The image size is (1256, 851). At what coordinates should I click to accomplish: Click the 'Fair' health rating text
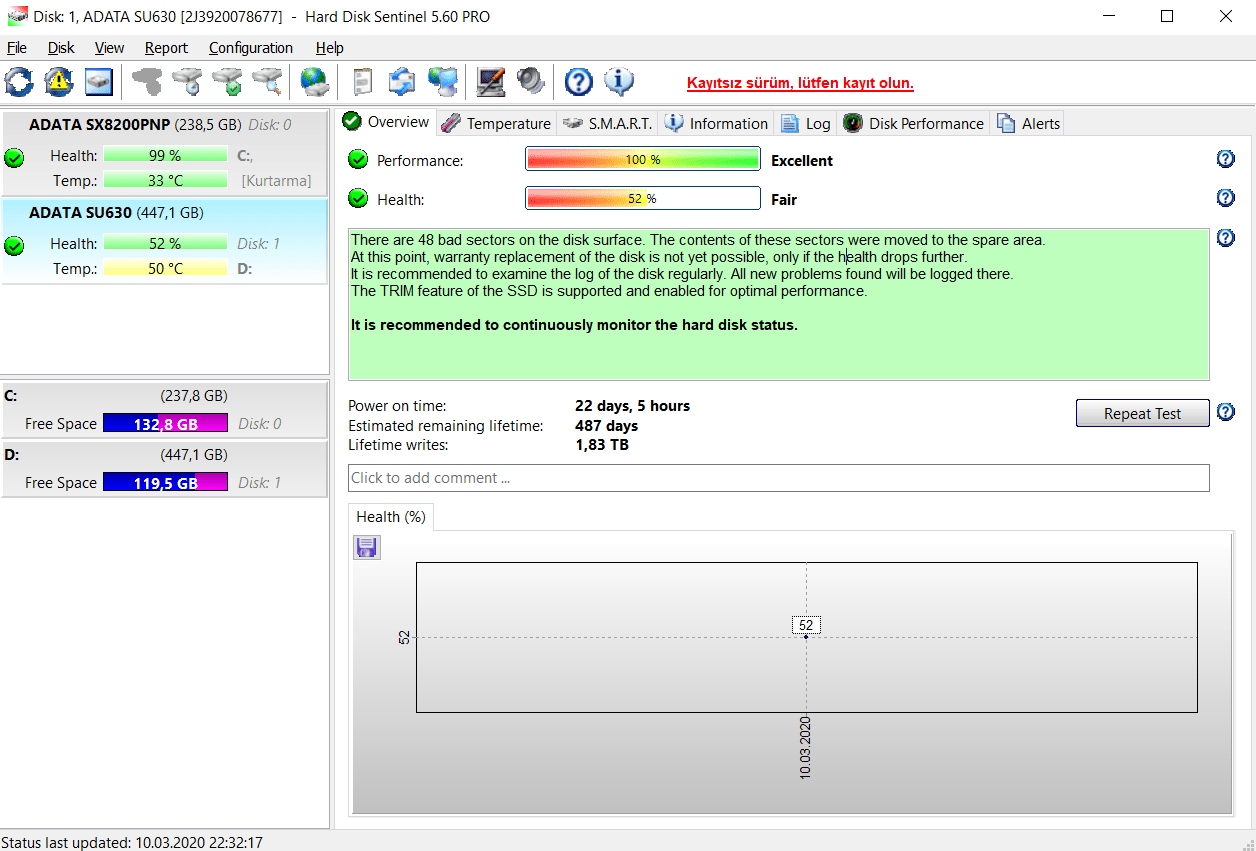tap(784, 199)
